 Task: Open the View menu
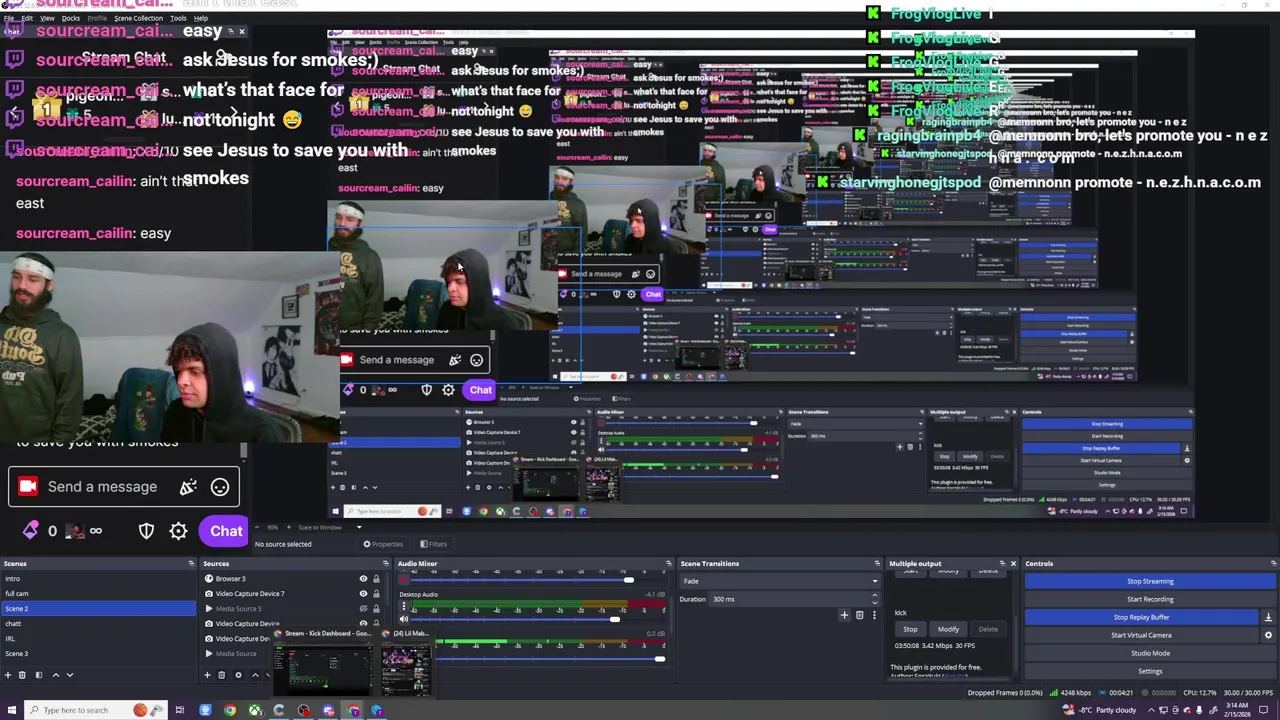[47, 18]
